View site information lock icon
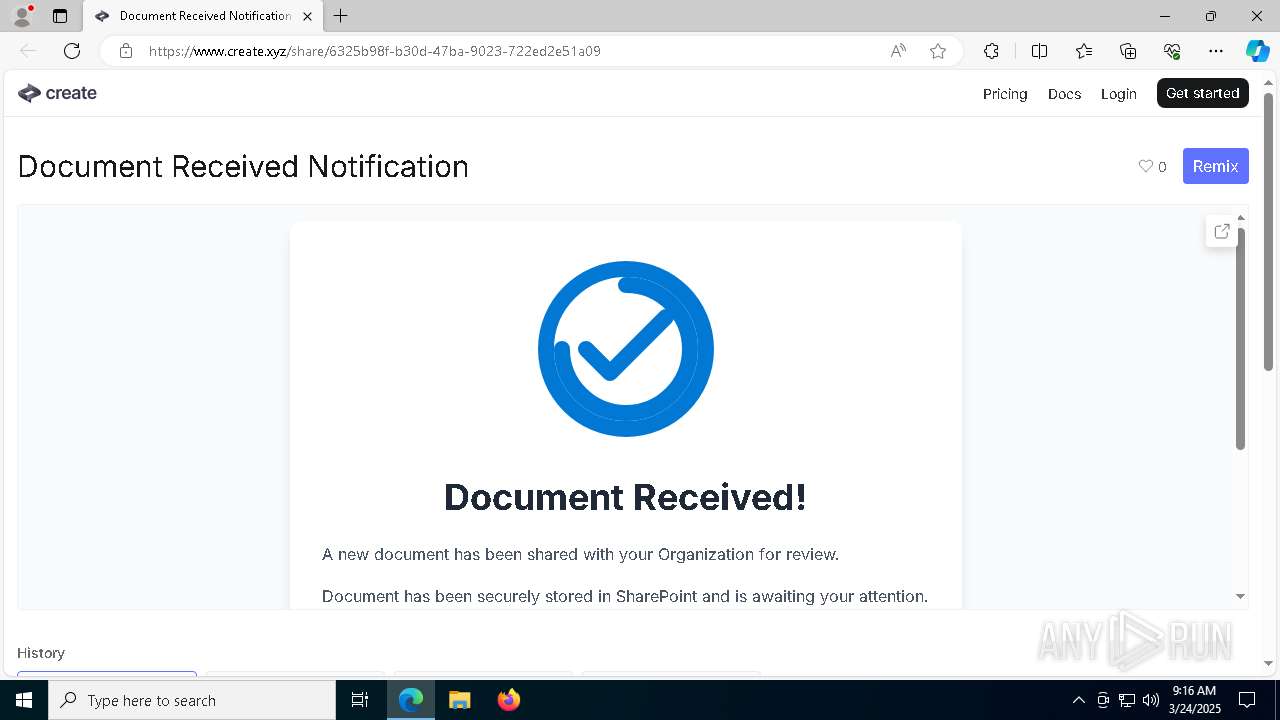The width and height of the screenshot is (1280, 720). click(125, 51)
